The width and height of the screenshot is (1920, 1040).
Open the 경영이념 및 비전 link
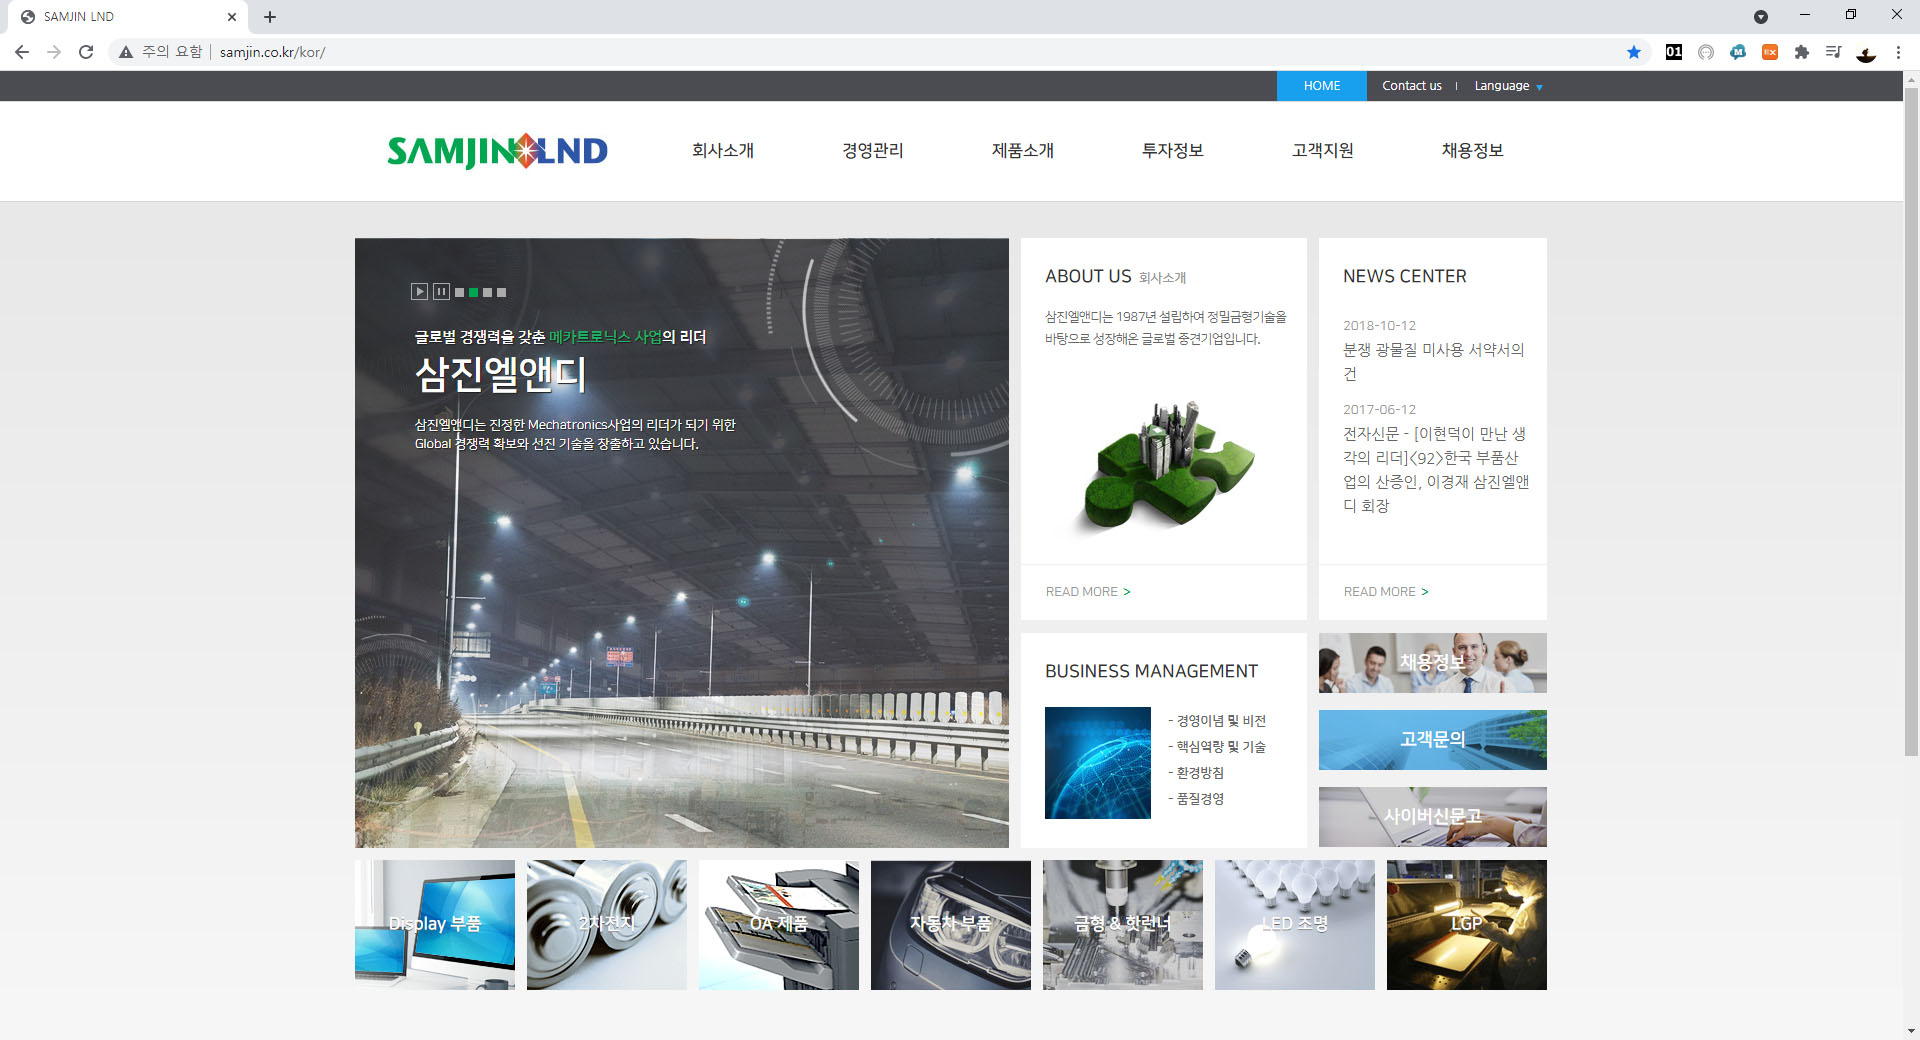coord(1217,721)
